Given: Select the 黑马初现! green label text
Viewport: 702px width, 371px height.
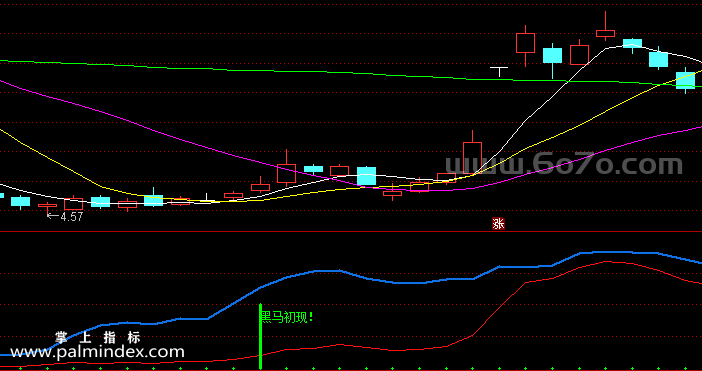Looking at the screenshot, I should [287, 318].
